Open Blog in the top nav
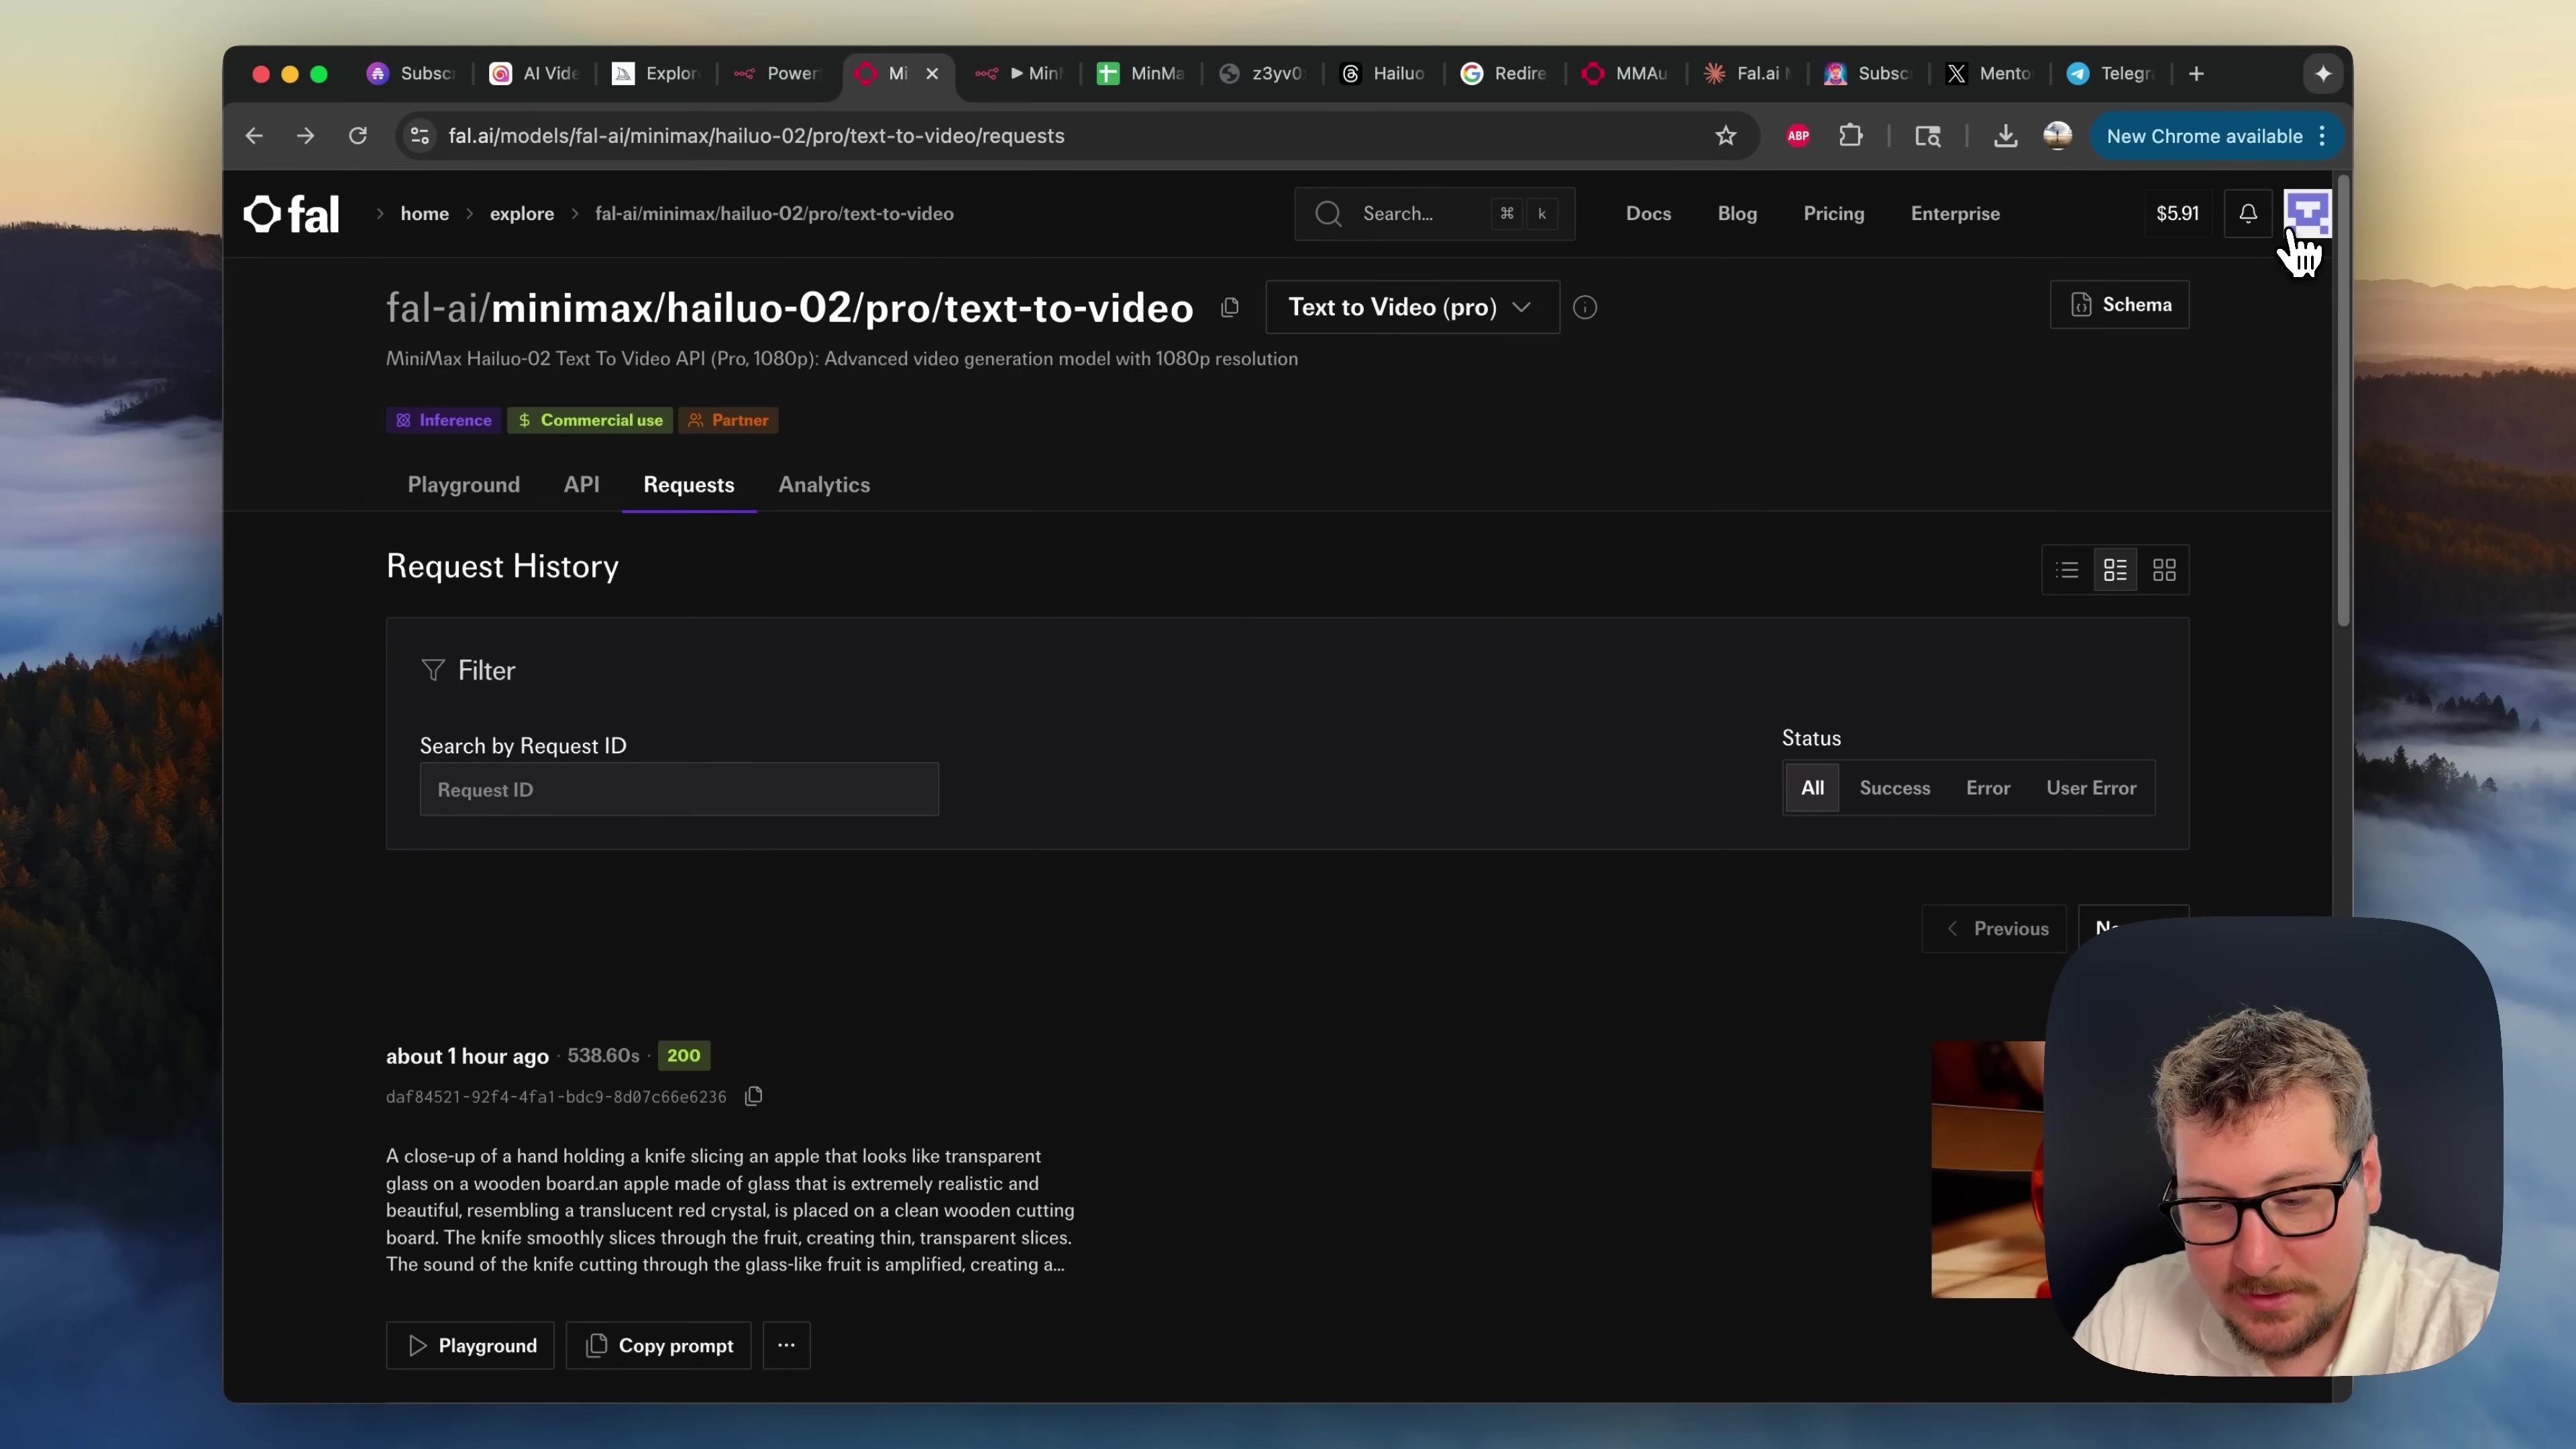 [x=1737, y=214]
